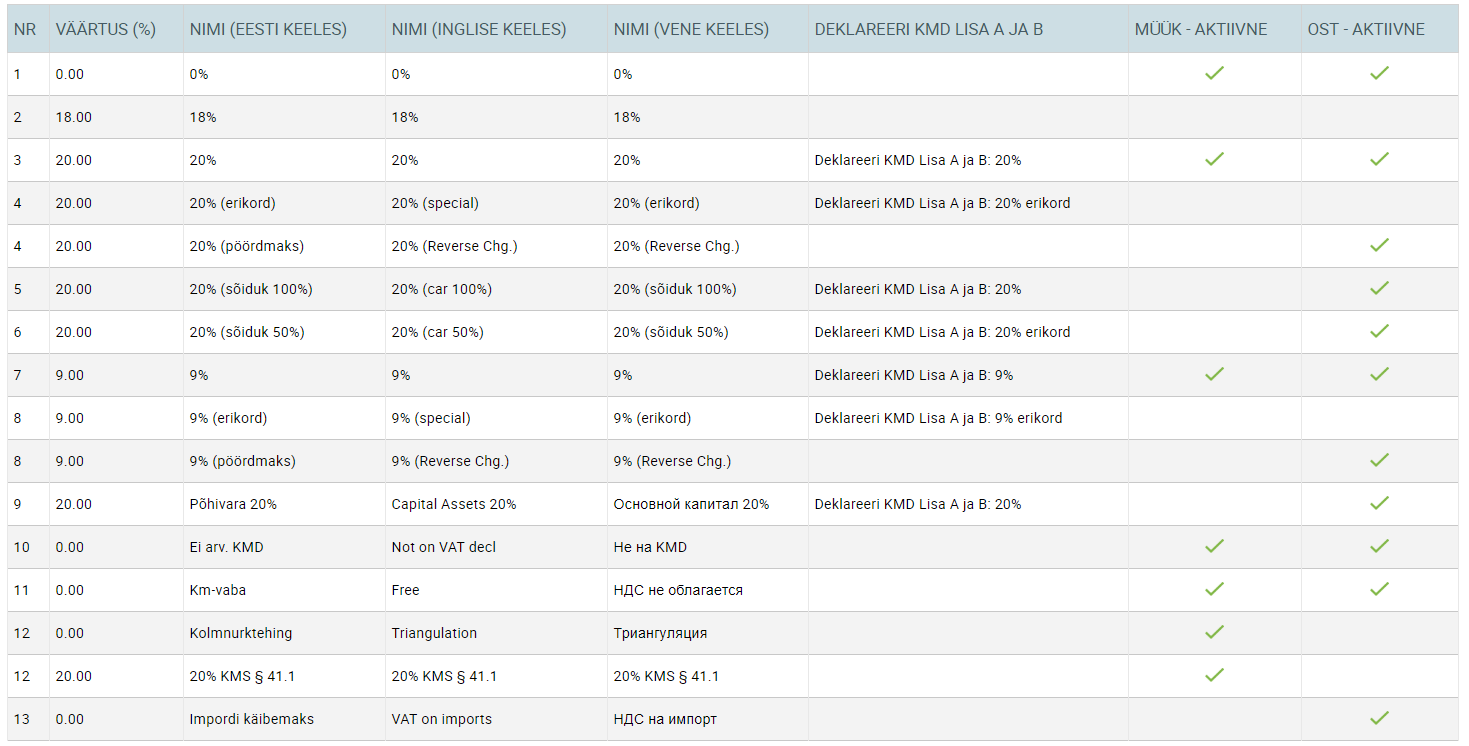Click purchase active checkmark for 0% row
The image size is (1469, 746).
1379,73
